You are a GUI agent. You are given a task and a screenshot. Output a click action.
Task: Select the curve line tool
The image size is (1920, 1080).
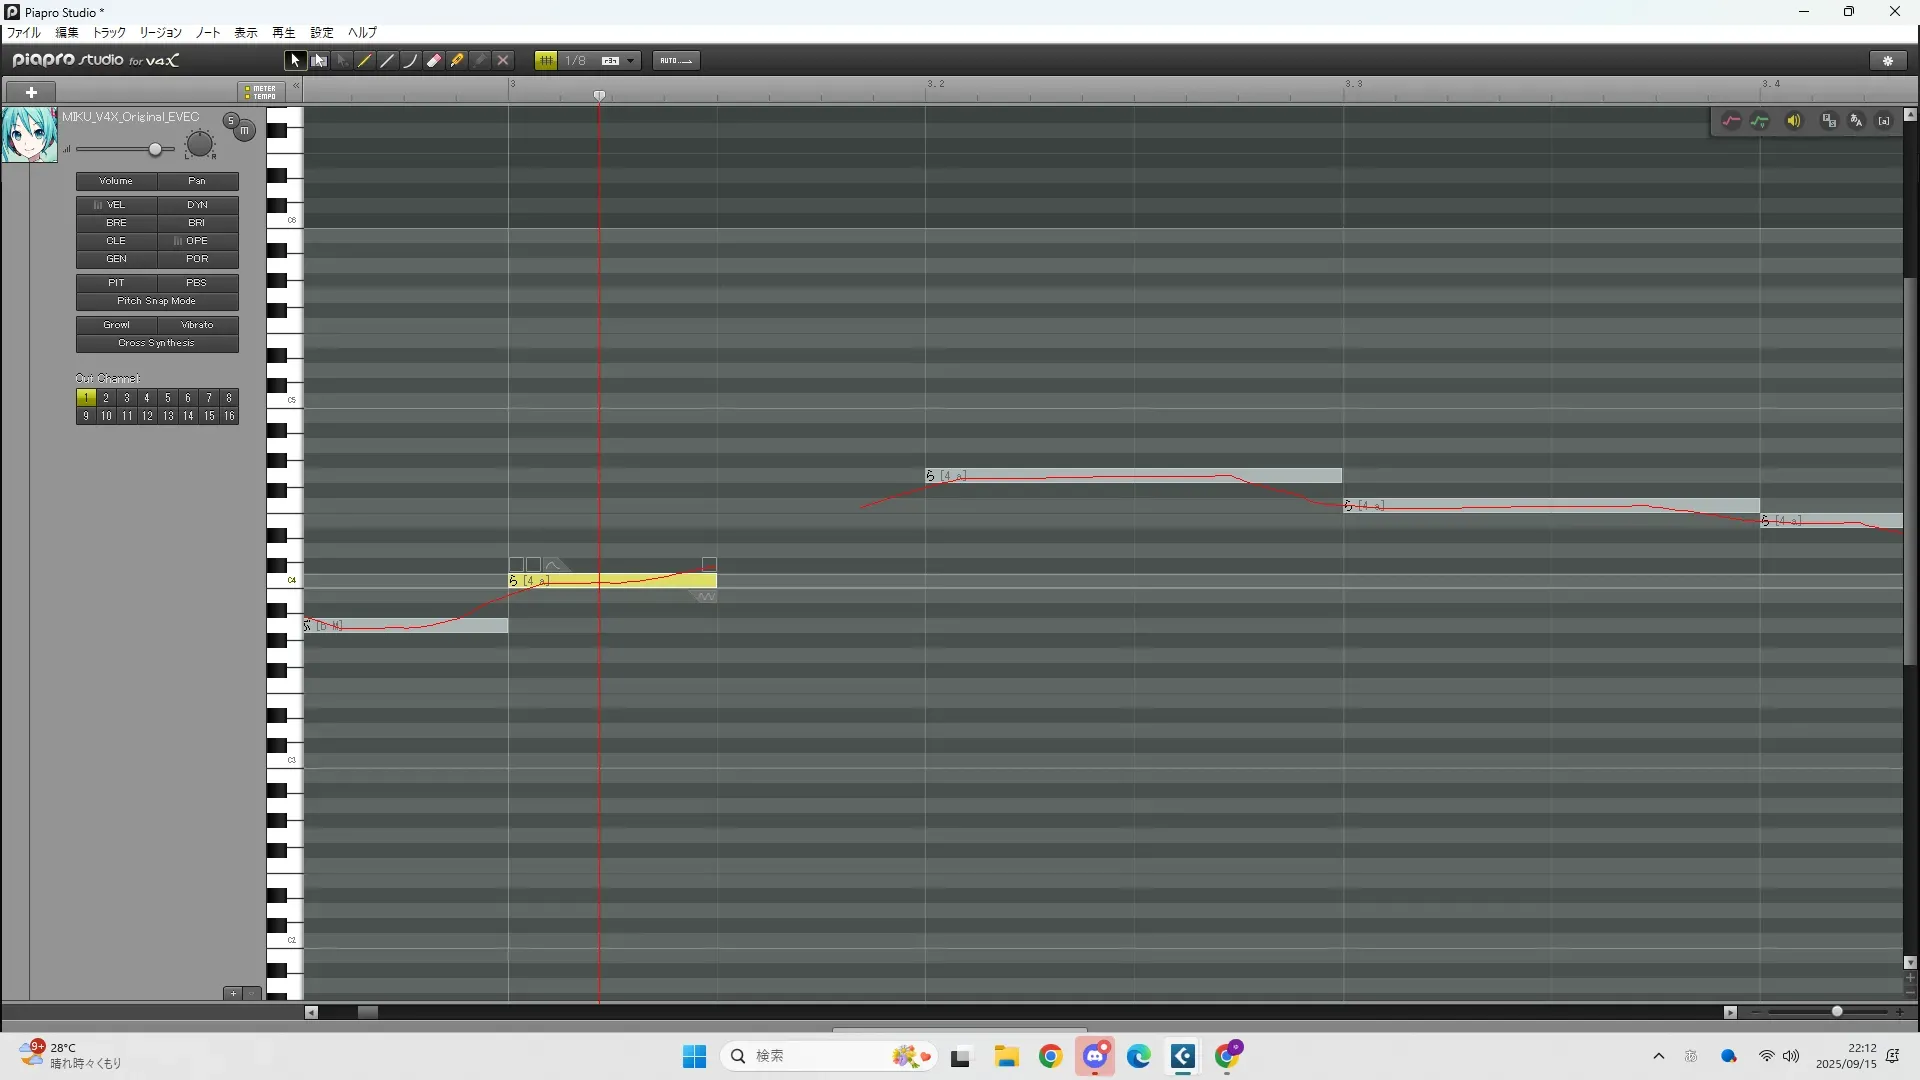[x=411, y=61]
